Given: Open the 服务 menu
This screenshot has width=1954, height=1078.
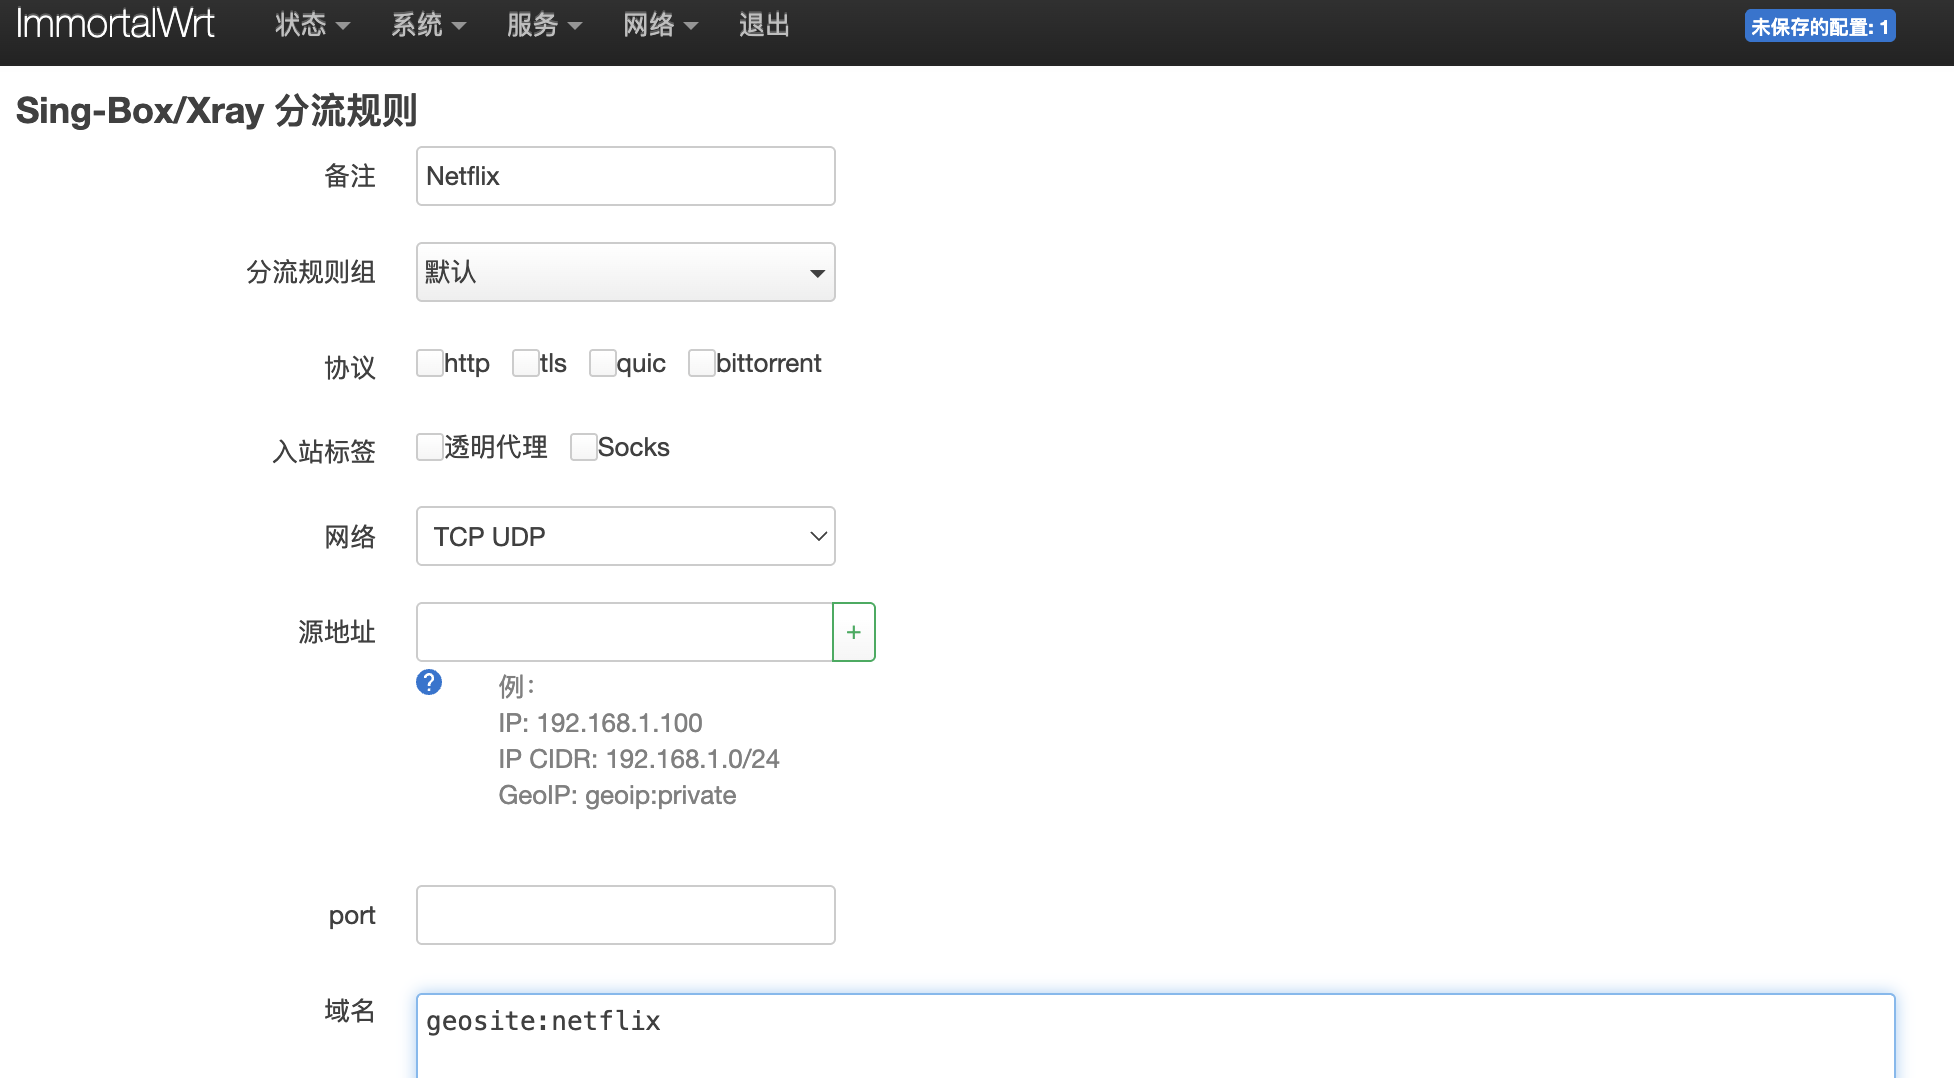Looking at the screenshot, I should pyautogui.click(x=544, y=25).
